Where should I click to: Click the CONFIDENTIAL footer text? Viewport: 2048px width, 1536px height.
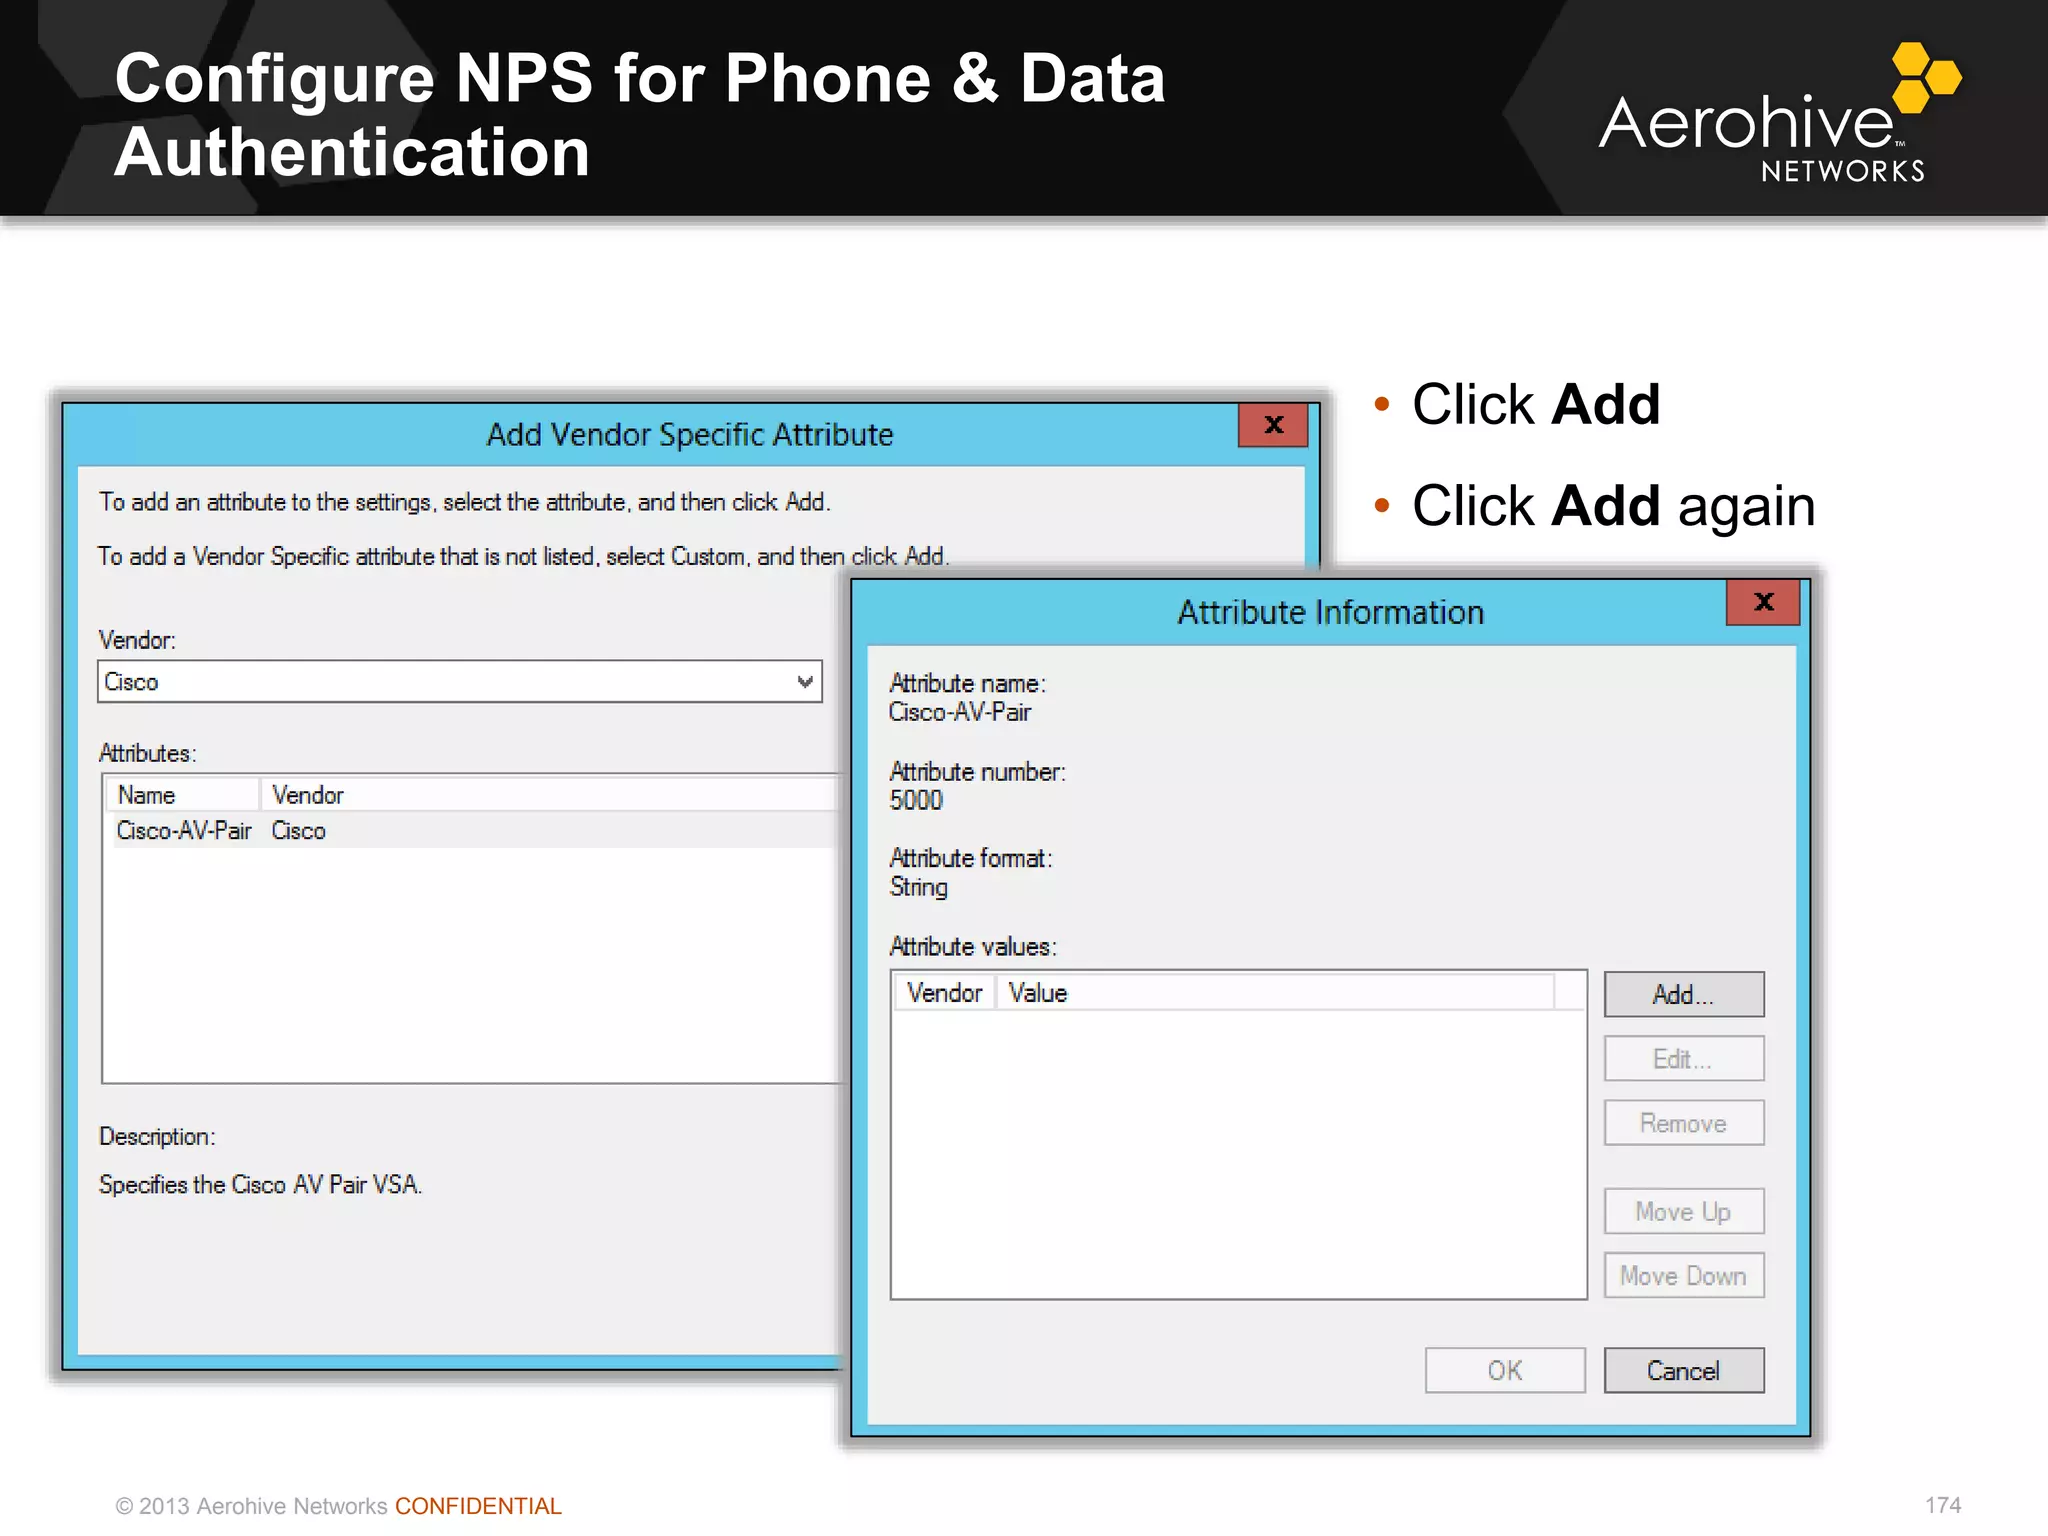click(x=478, y=1506)
